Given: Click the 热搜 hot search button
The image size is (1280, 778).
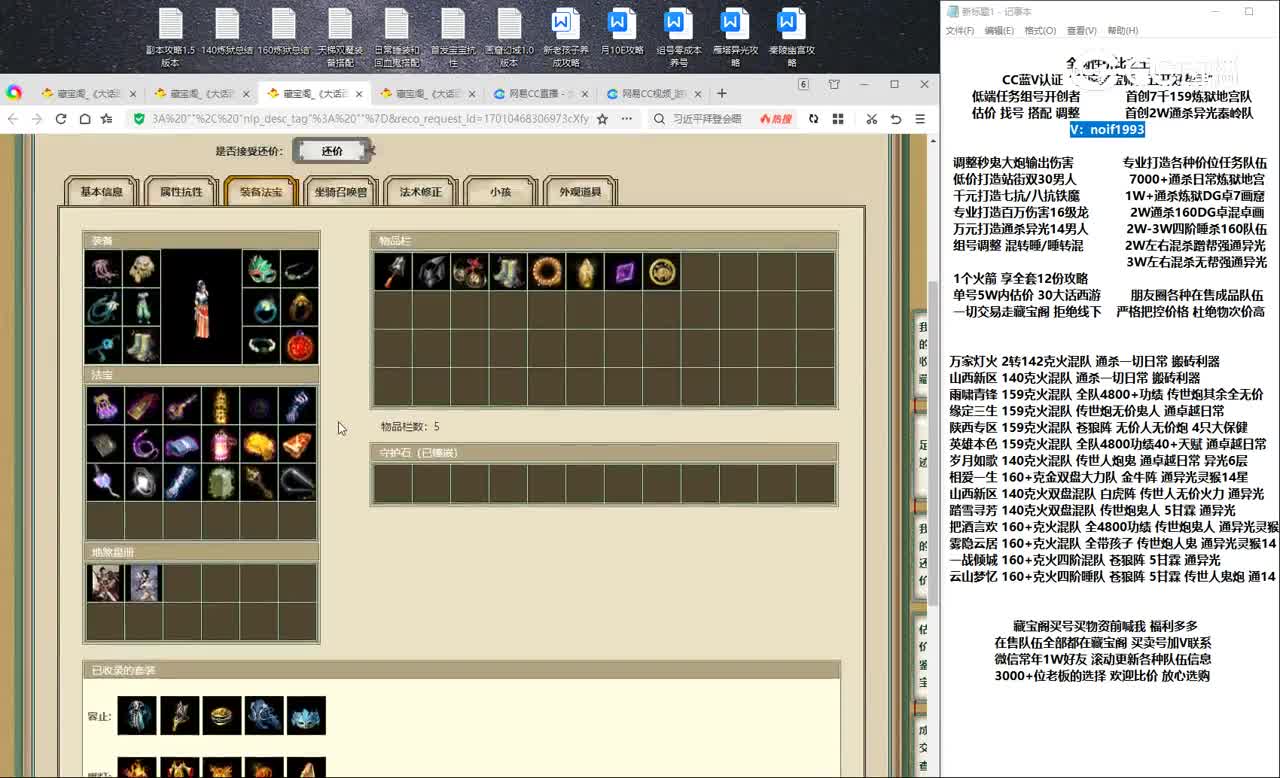Looking at the screenshot, I should click(x=776, y=119).
